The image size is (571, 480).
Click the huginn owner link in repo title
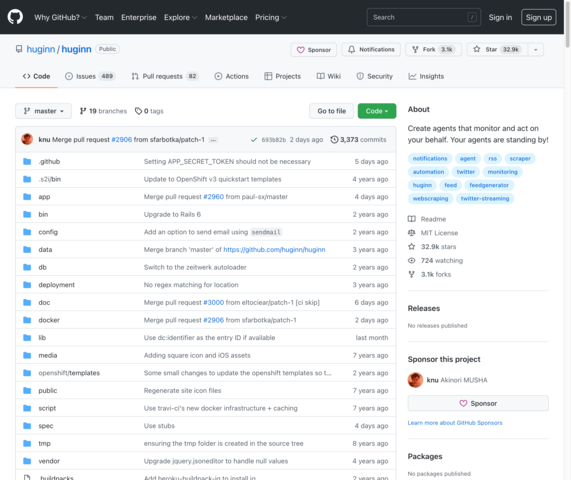coord(40,49)
